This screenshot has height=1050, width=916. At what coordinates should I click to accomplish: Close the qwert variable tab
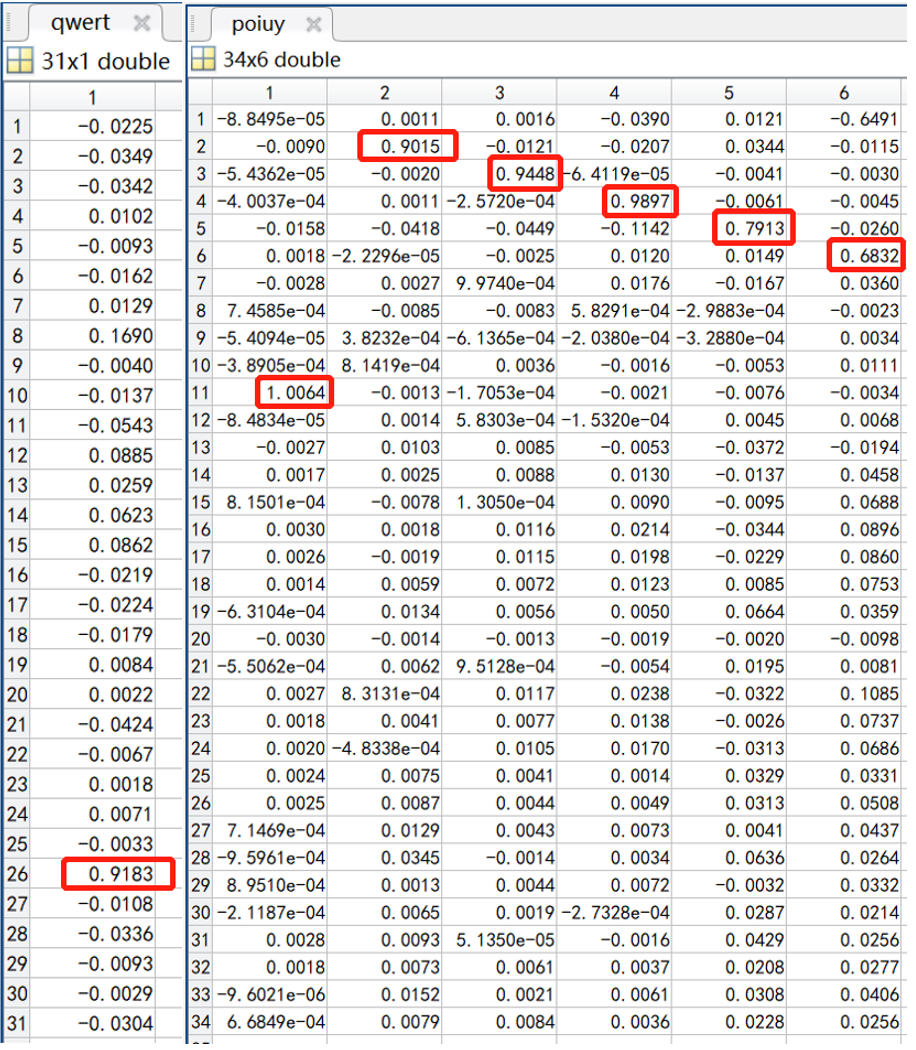coord(142,23)
